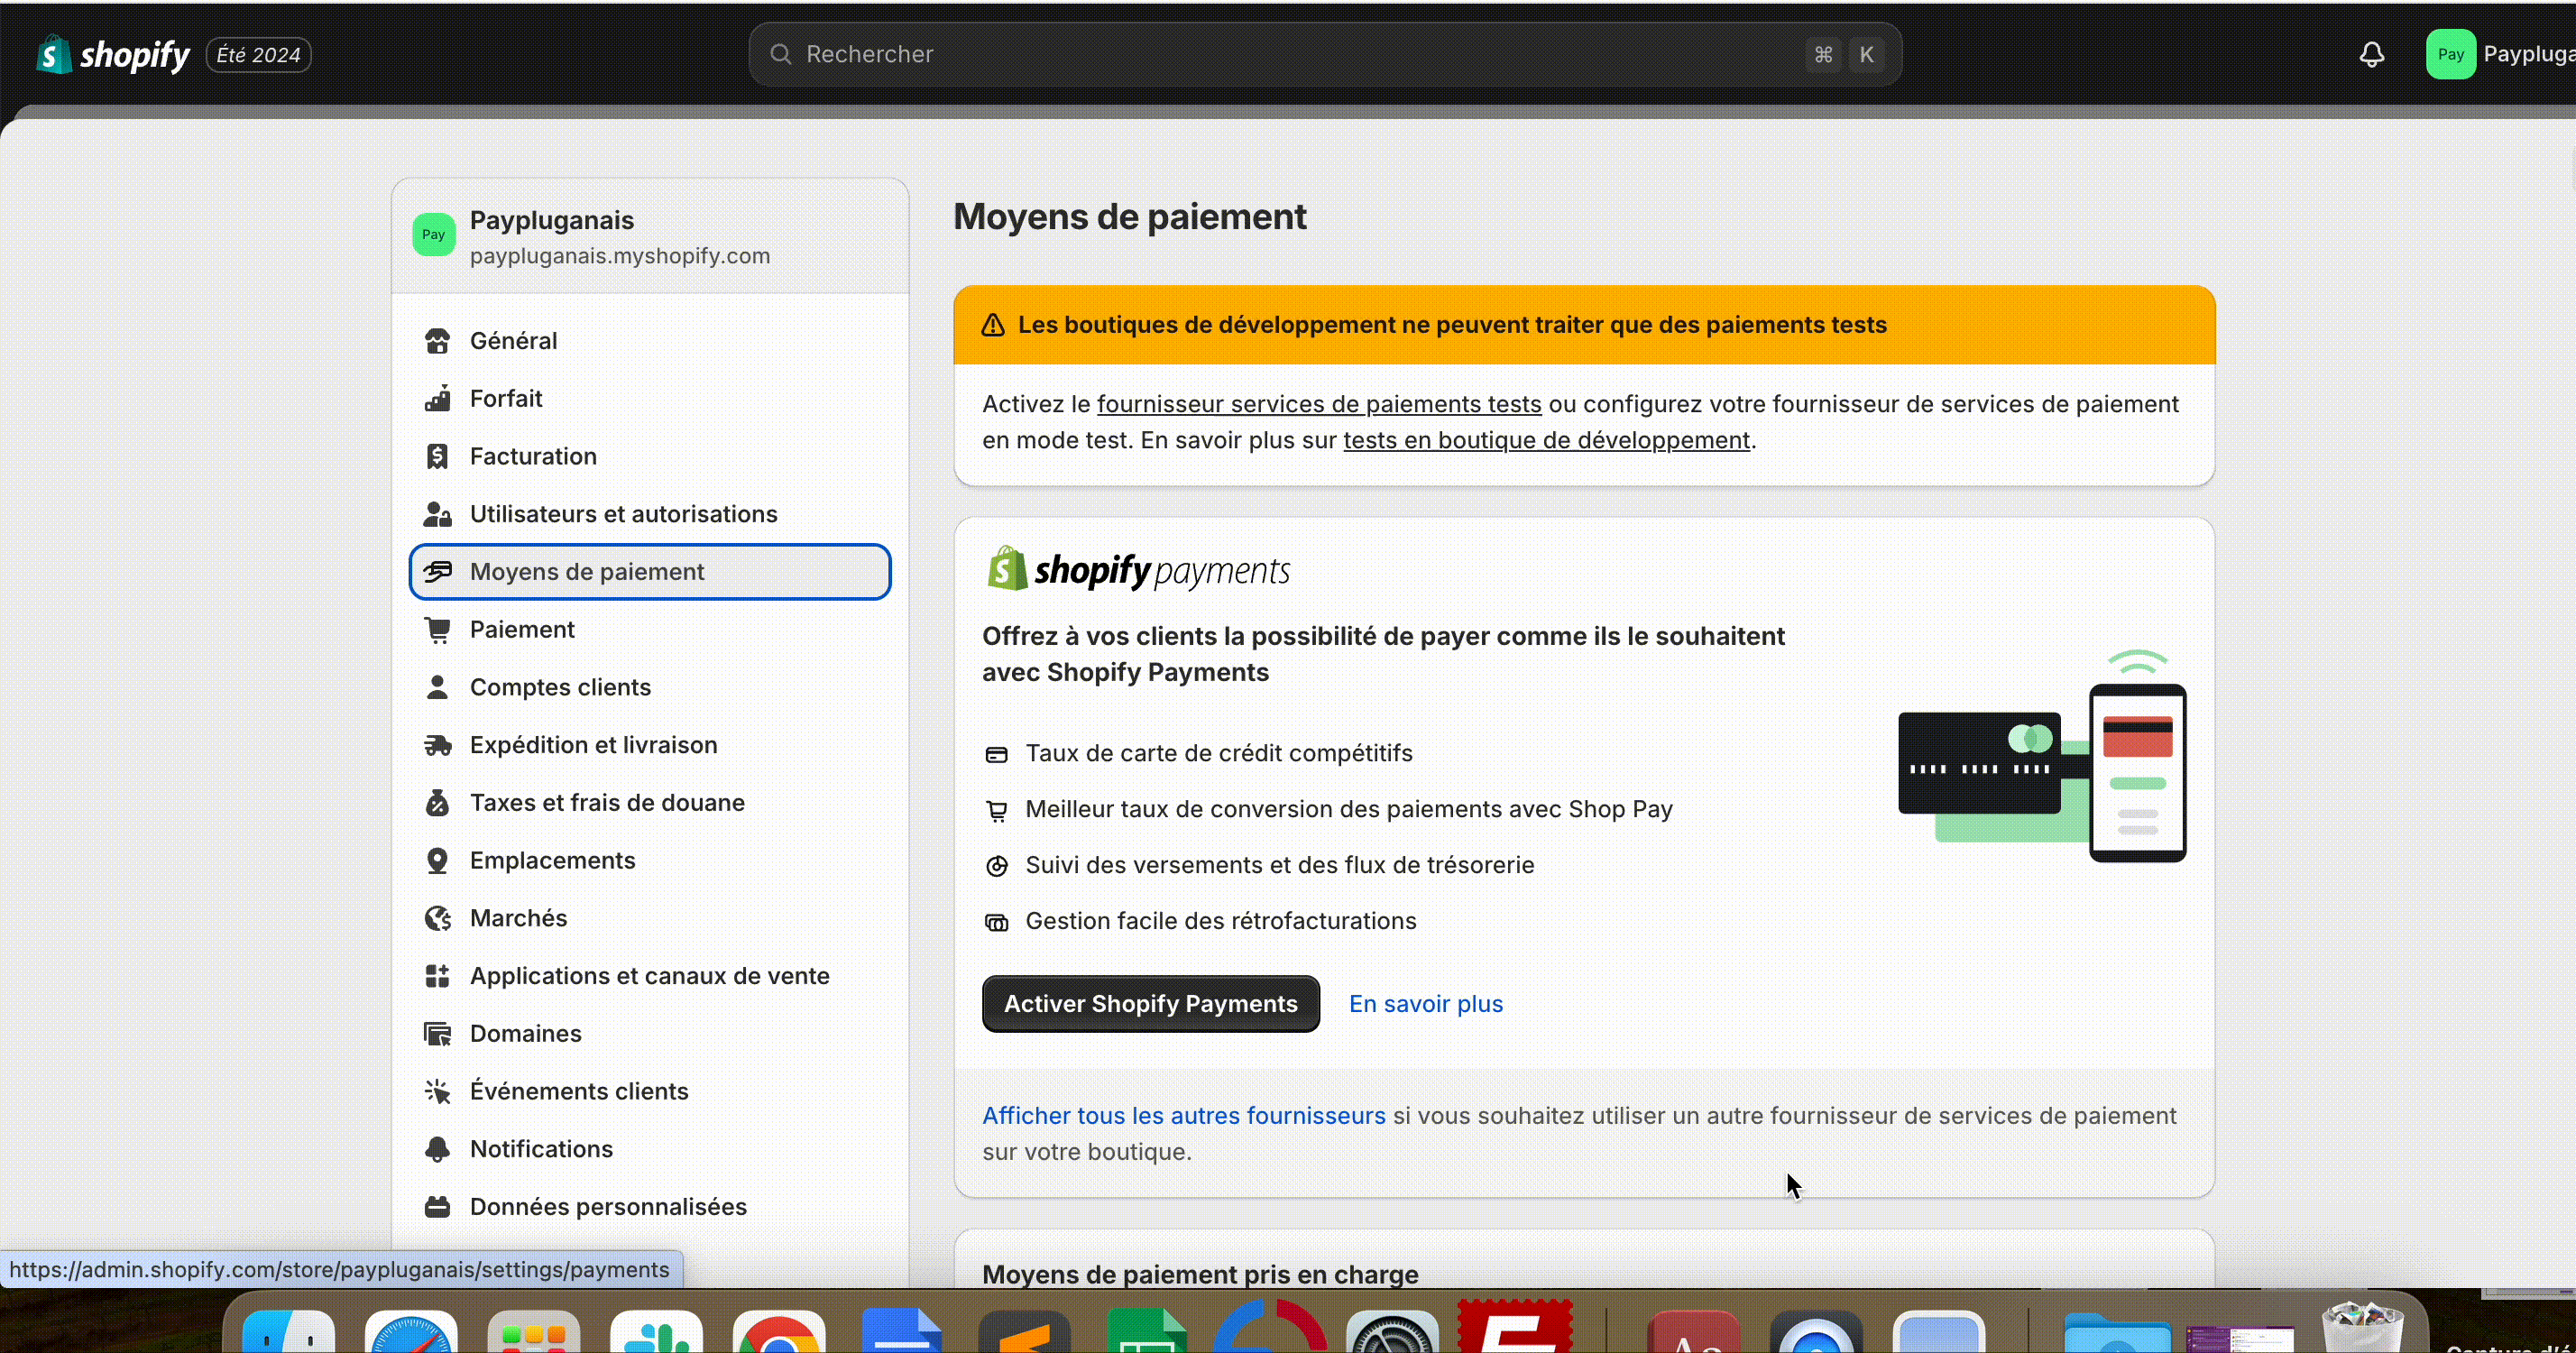Viewport: 2576px width, 1353px height.
Task: Click the Taux de carte de crédit compétitifs text
Action: click(1219, 753)
